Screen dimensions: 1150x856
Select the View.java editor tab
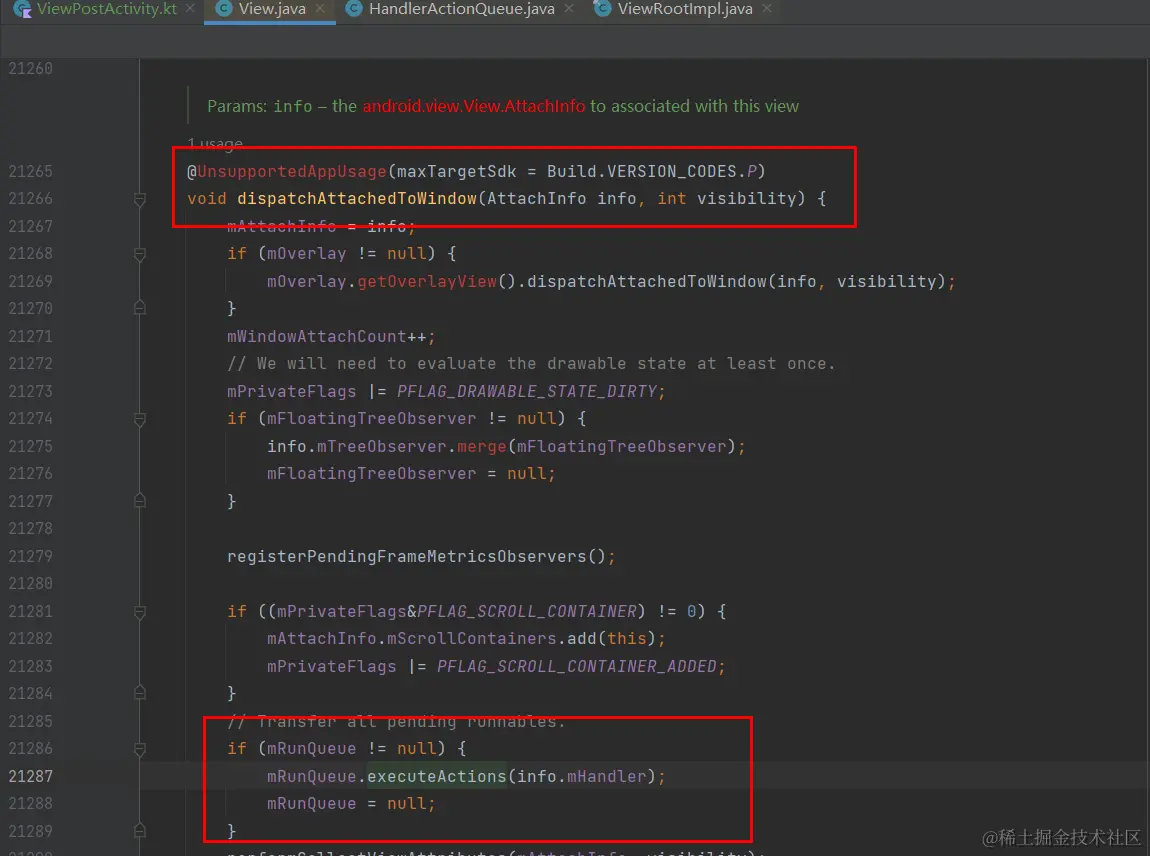click(x=271, y=9)
